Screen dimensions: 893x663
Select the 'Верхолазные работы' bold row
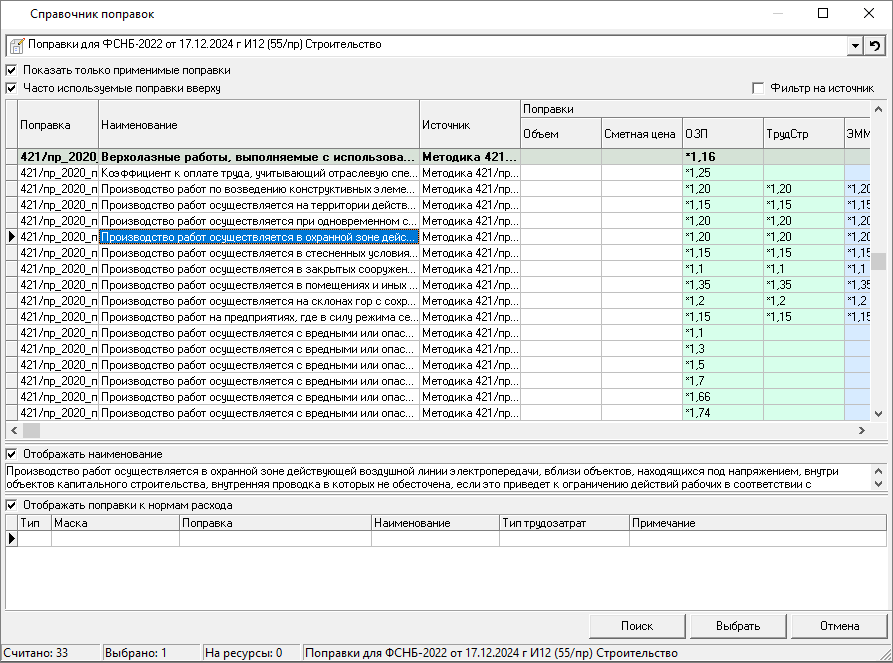[258, 157]
